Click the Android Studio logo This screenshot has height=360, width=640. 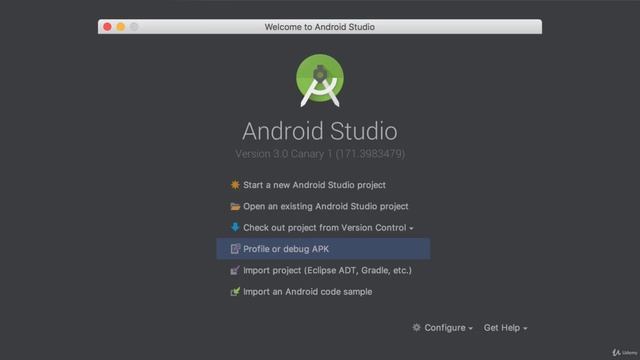click(x=320, y=80)
